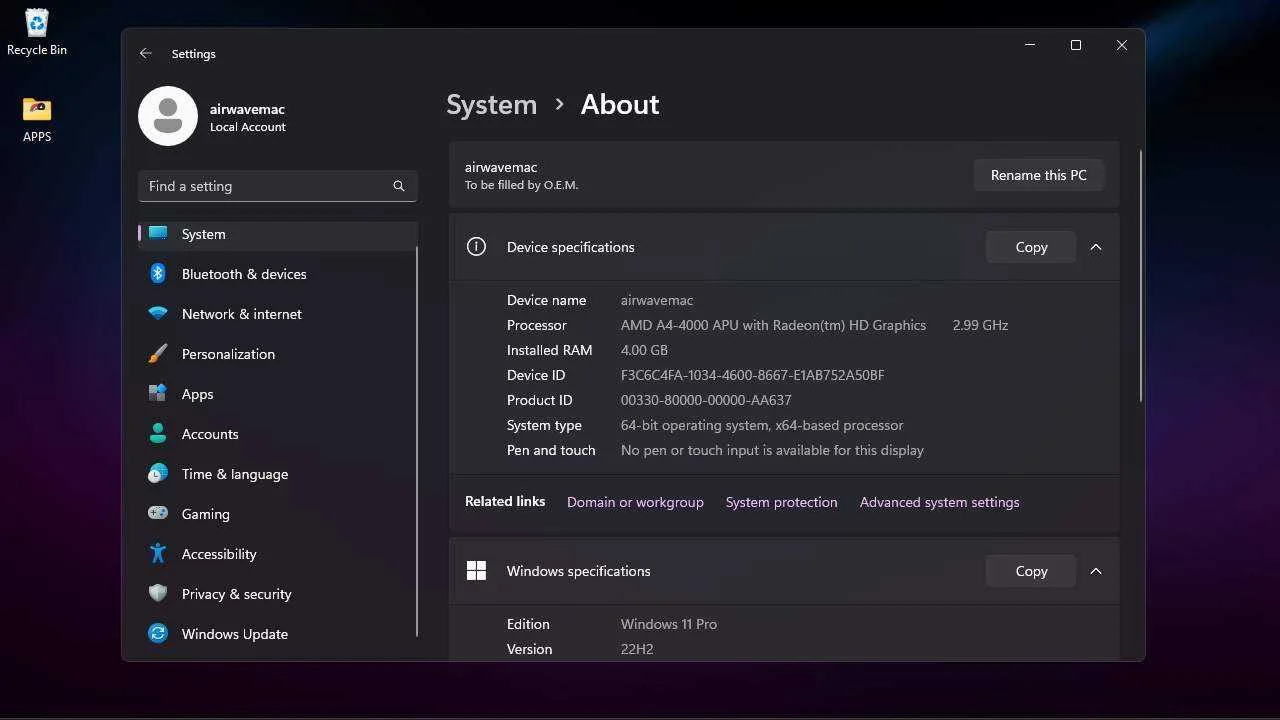Viewport: 1280px width, 720px height.
Task: Open the APPS folder on desktop
Action: pos(37,120)
